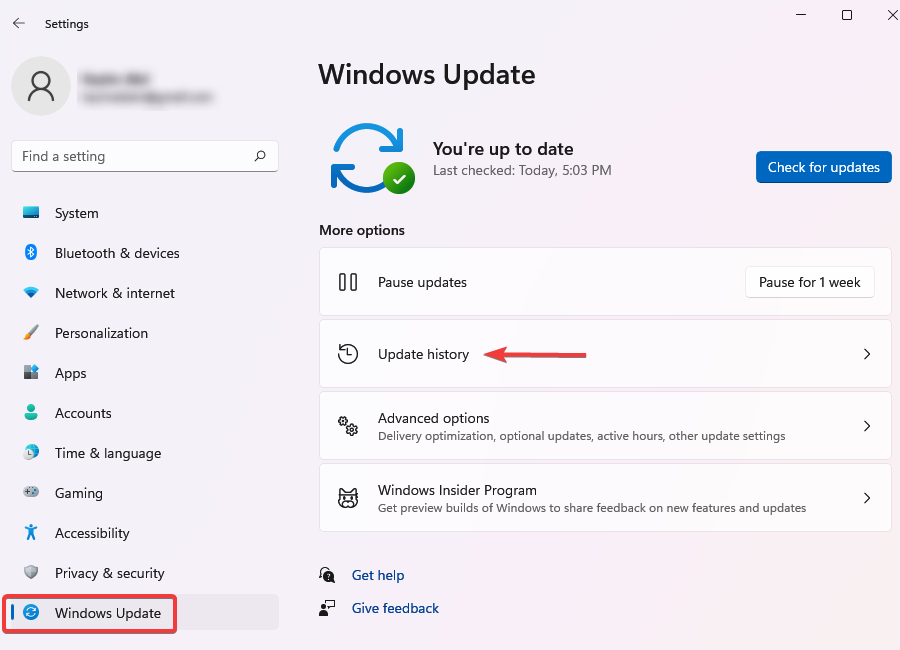Open Accessibility settings
This screenshot has width=900, height=650.
(145, 533)
